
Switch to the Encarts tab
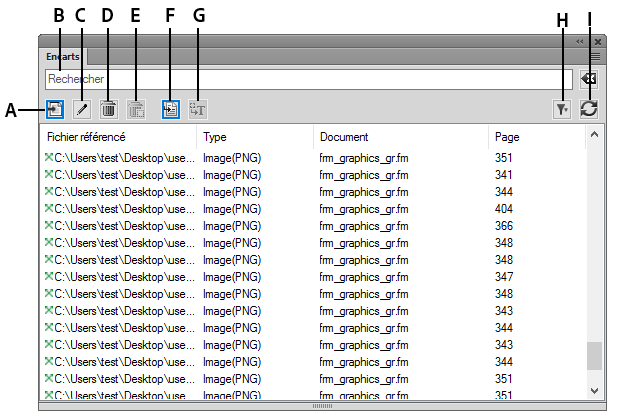62,57
